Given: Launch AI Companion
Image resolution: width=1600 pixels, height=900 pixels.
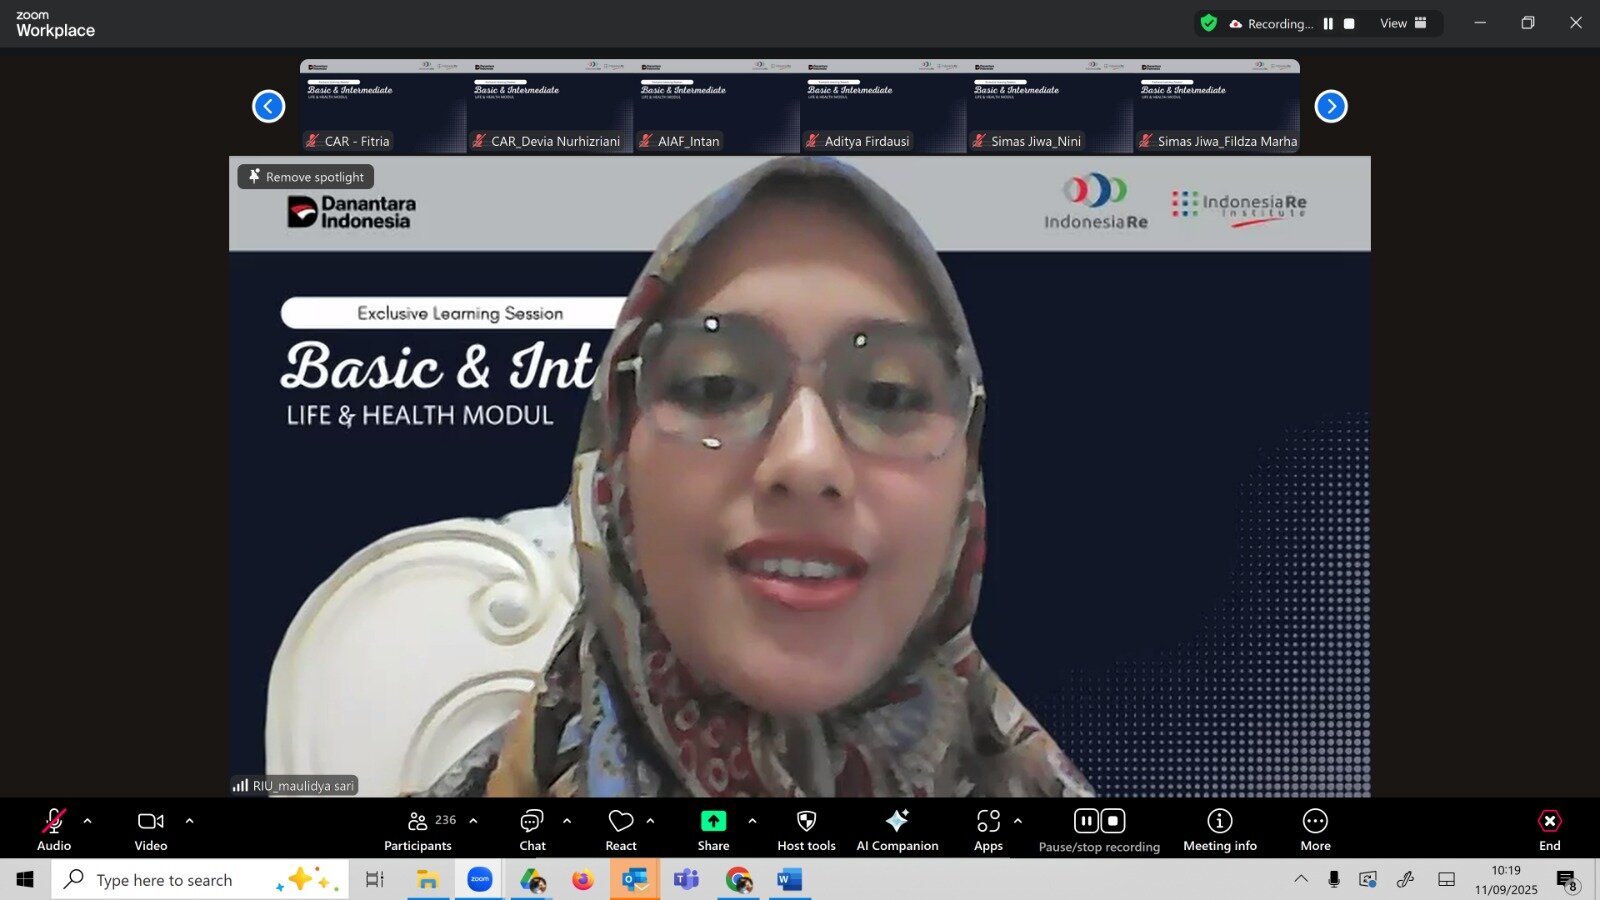Looking at the screenshot, I should pyautogui.click(x=897, y=829).
